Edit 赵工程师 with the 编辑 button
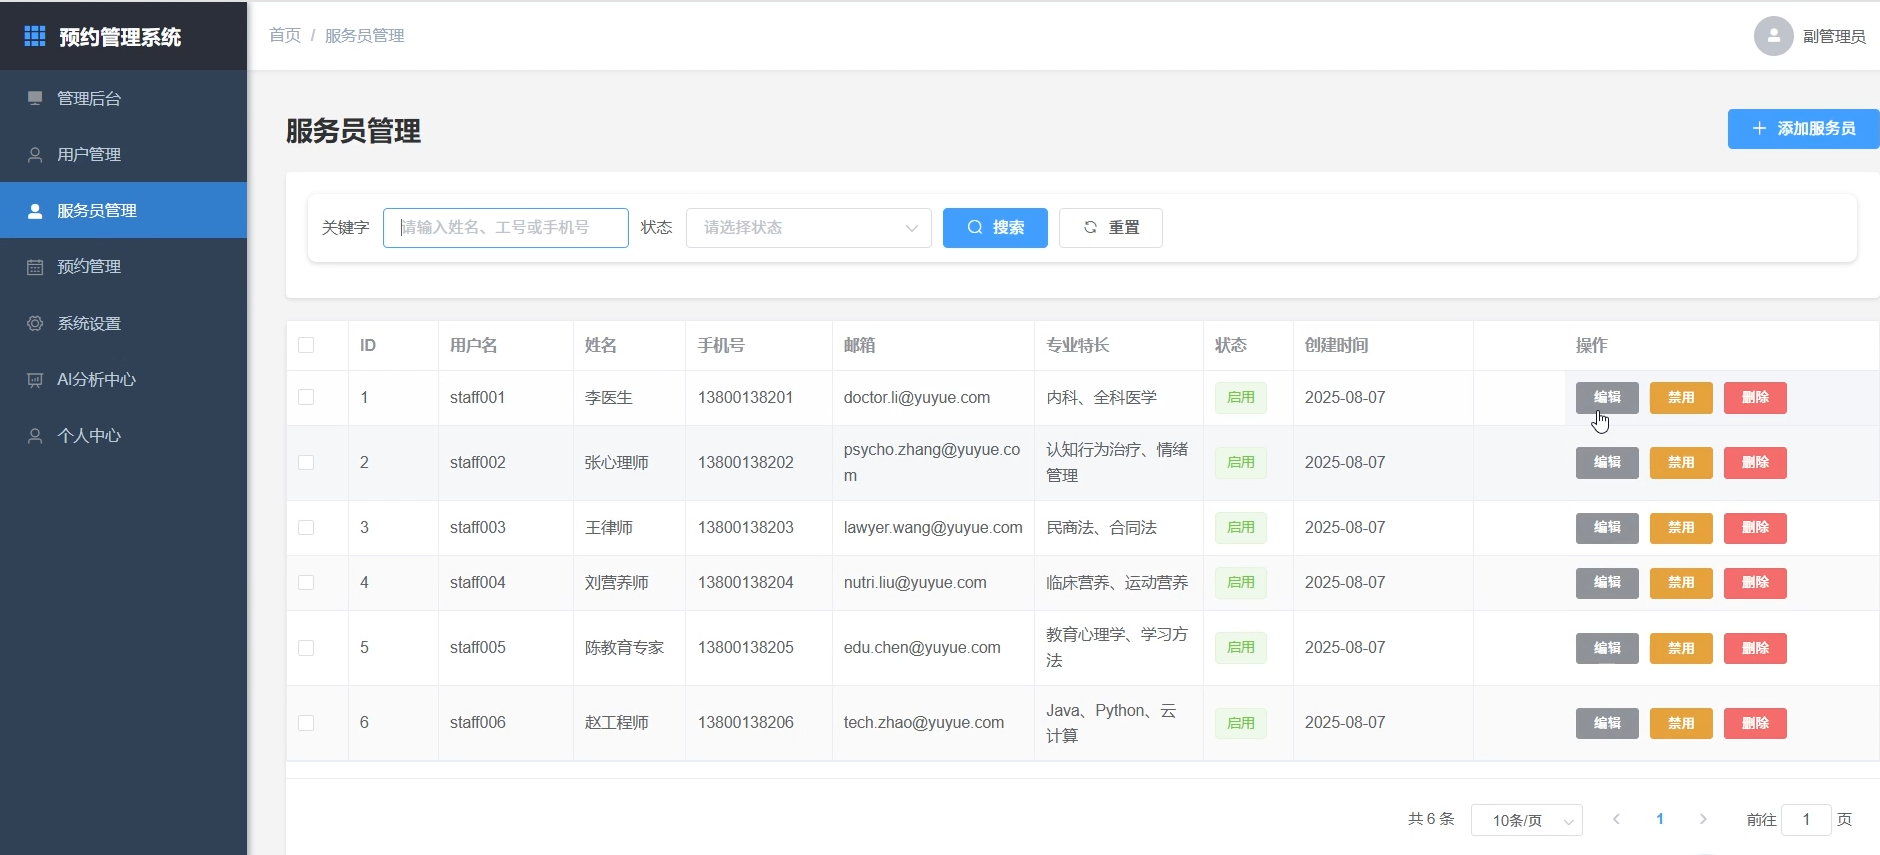This screenshot has height=855, width=1880. click(x=1607, y=722)
